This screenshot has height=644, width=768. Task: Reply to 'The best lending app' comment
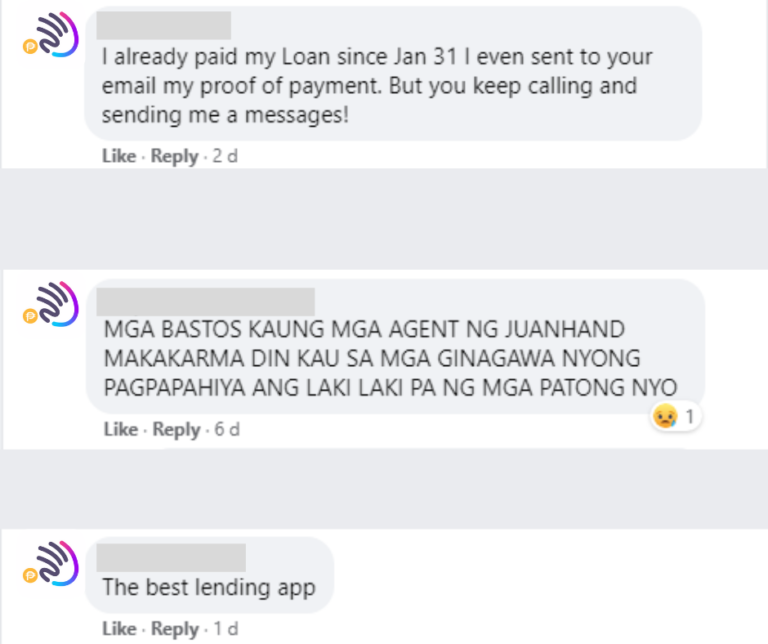pos(175,629)
